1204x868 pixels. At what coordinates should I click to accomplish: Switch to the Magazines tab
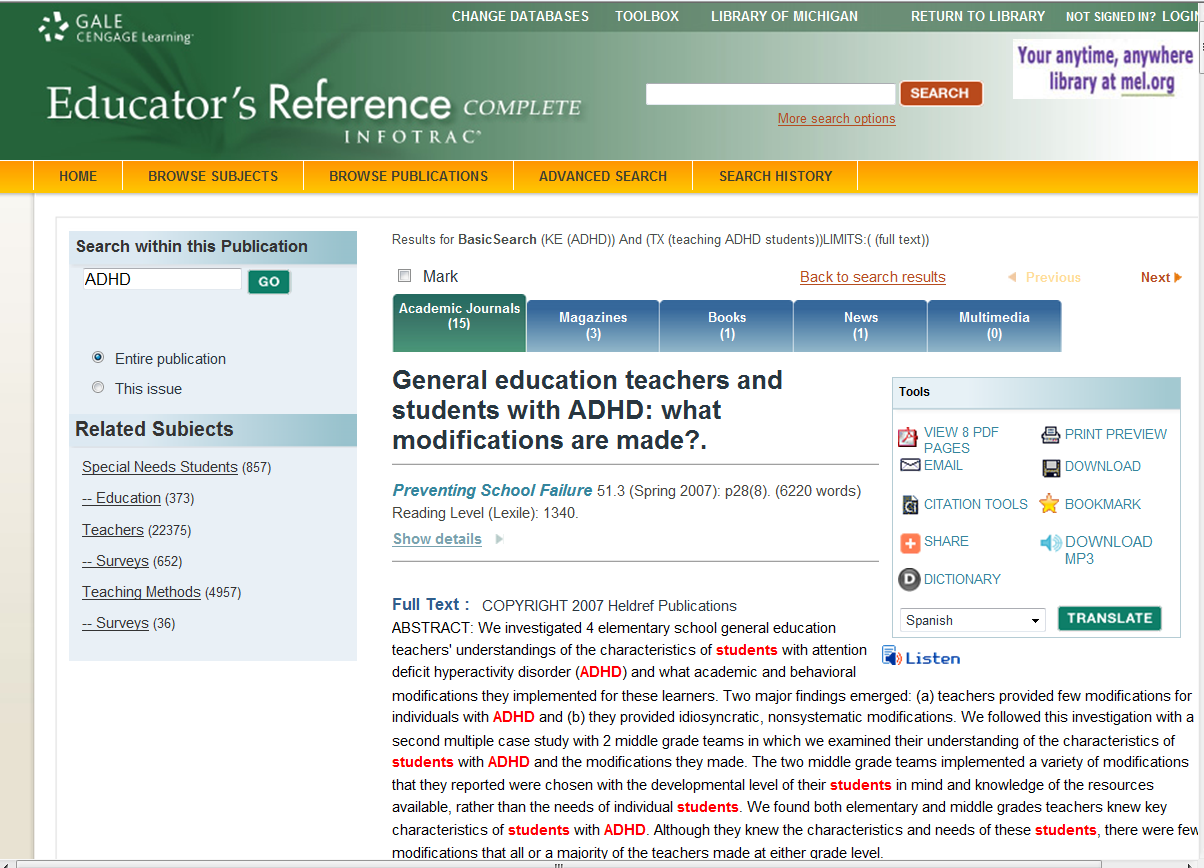click(593, 326)
